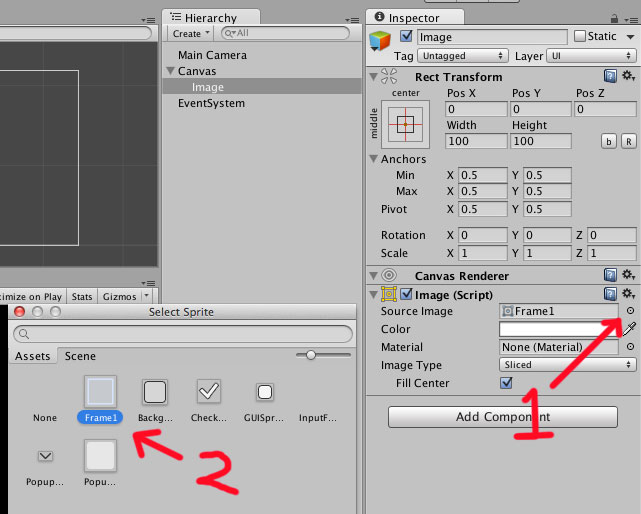Click the Width field
This screenshot has width=641, height=514.
[476, 141]
